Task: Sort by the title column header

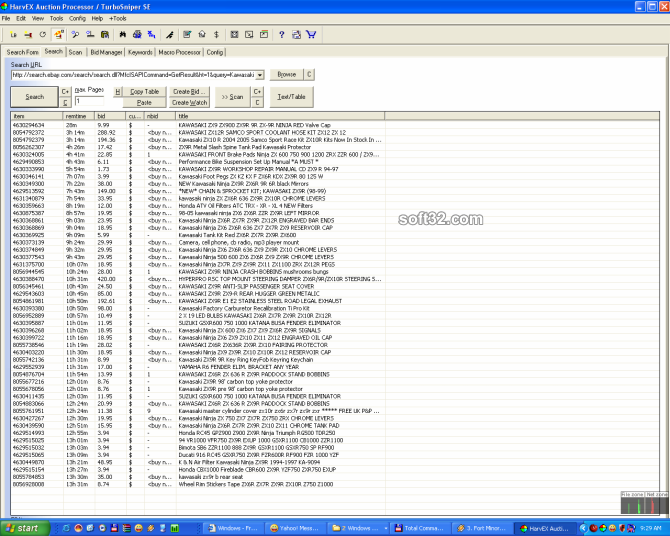Action: click(280, 116)
